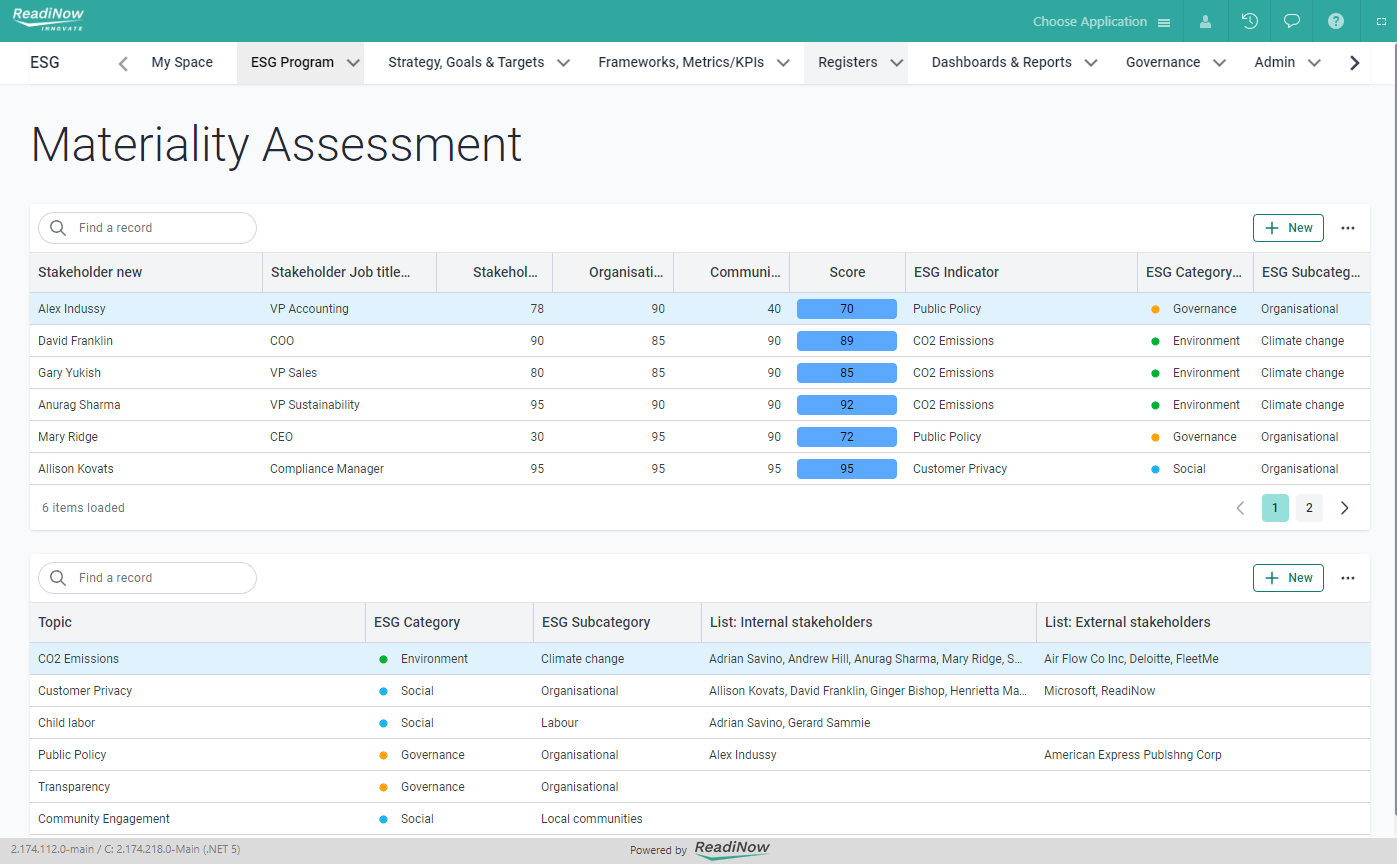Open more options ellipsis for top table
1397x864 pixels.
point(1348,228)
